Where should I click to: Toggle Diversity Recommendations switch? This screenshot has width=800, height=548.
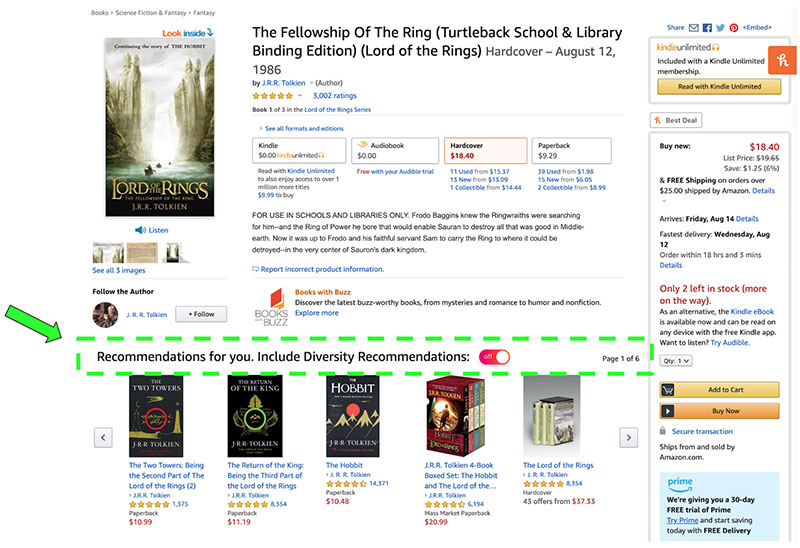493,357
